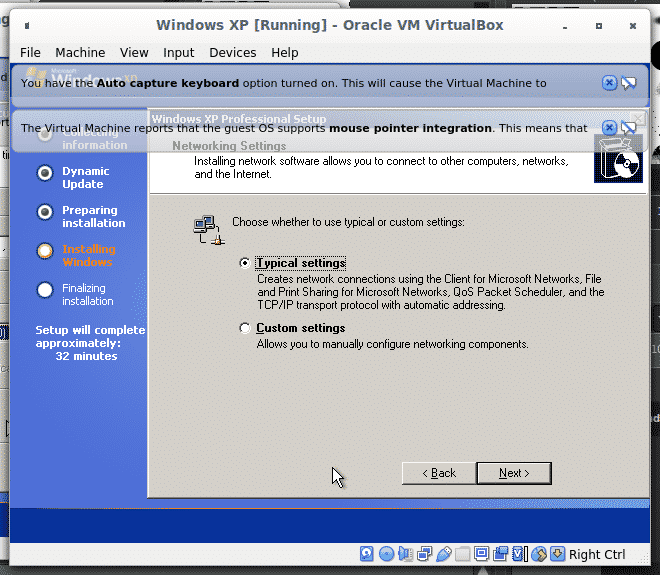Click the USB devices status icon

tap(444, 554)
